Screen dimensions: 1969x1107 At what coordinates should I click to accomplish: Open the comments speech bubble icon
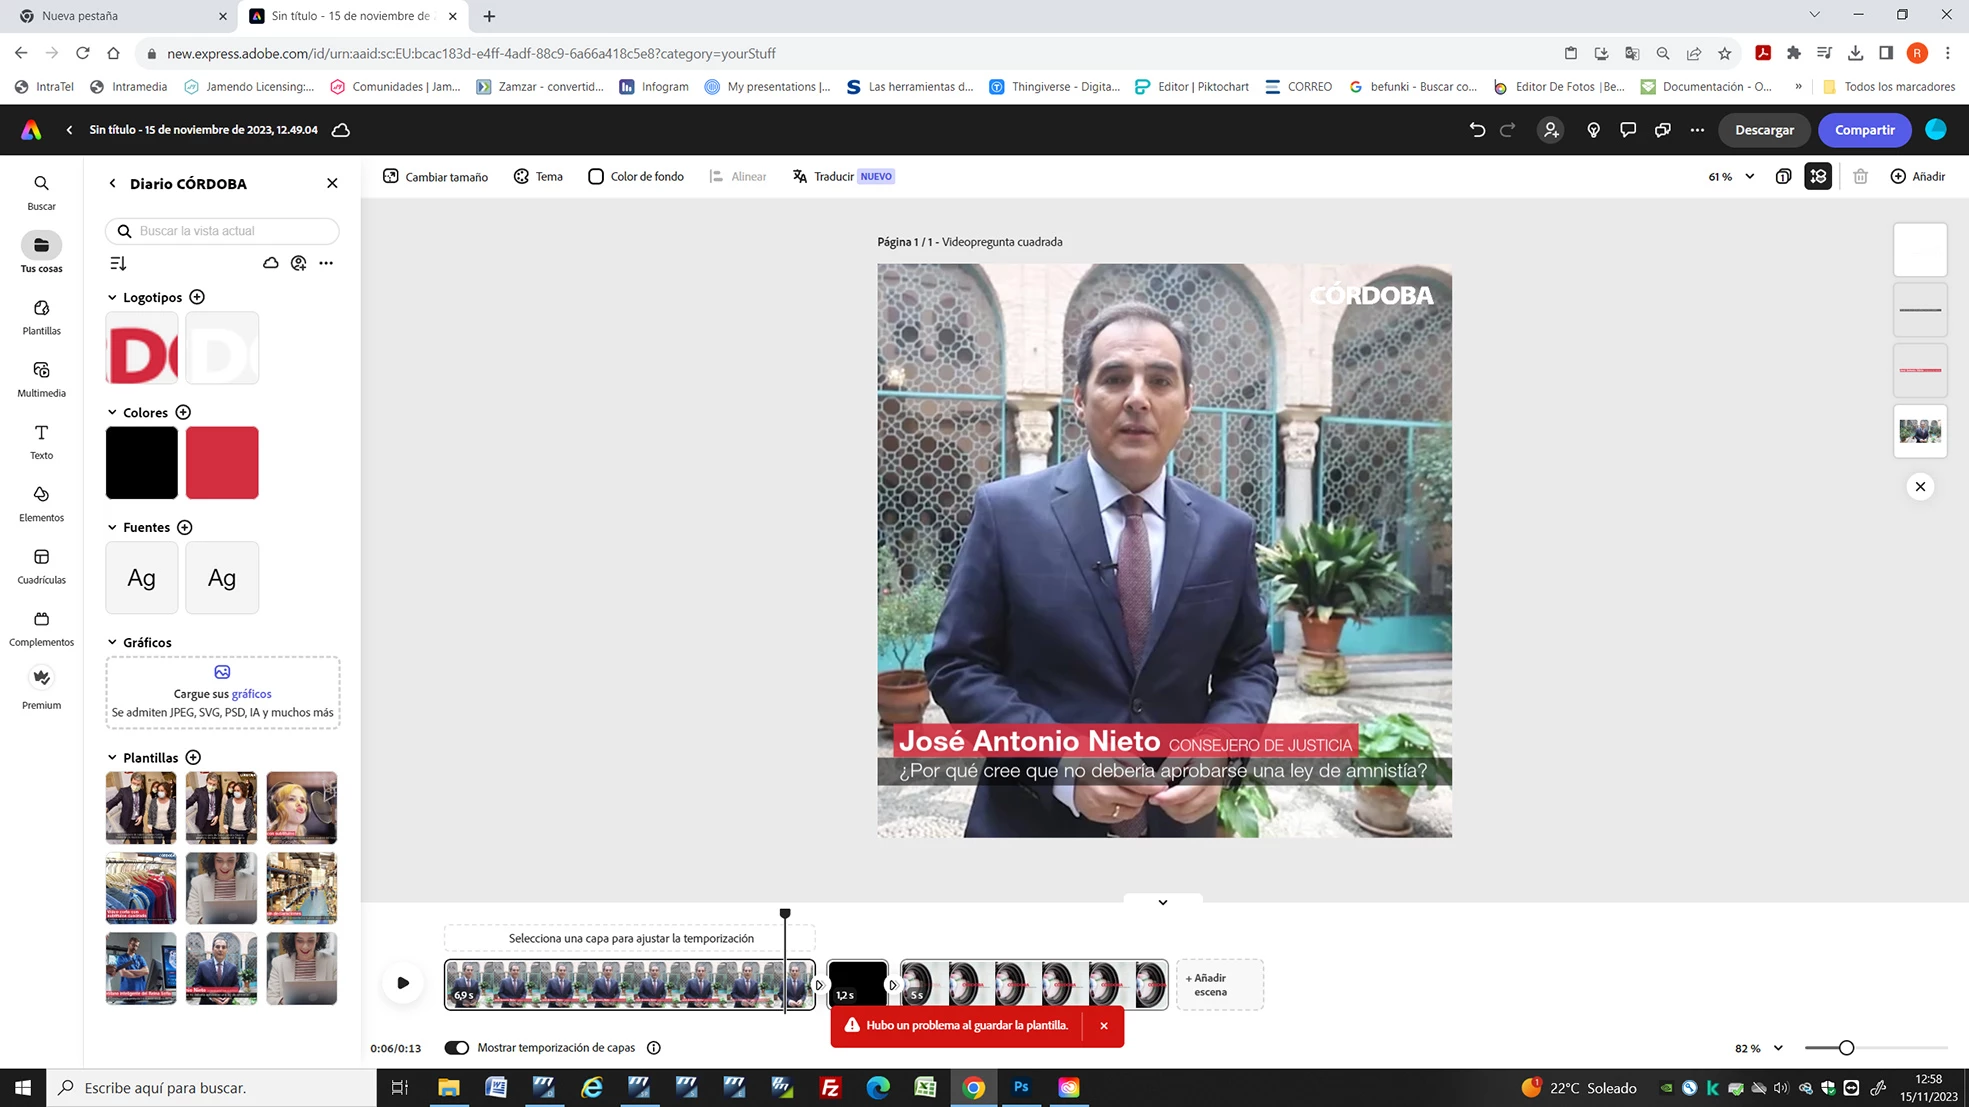point(1628,130)
